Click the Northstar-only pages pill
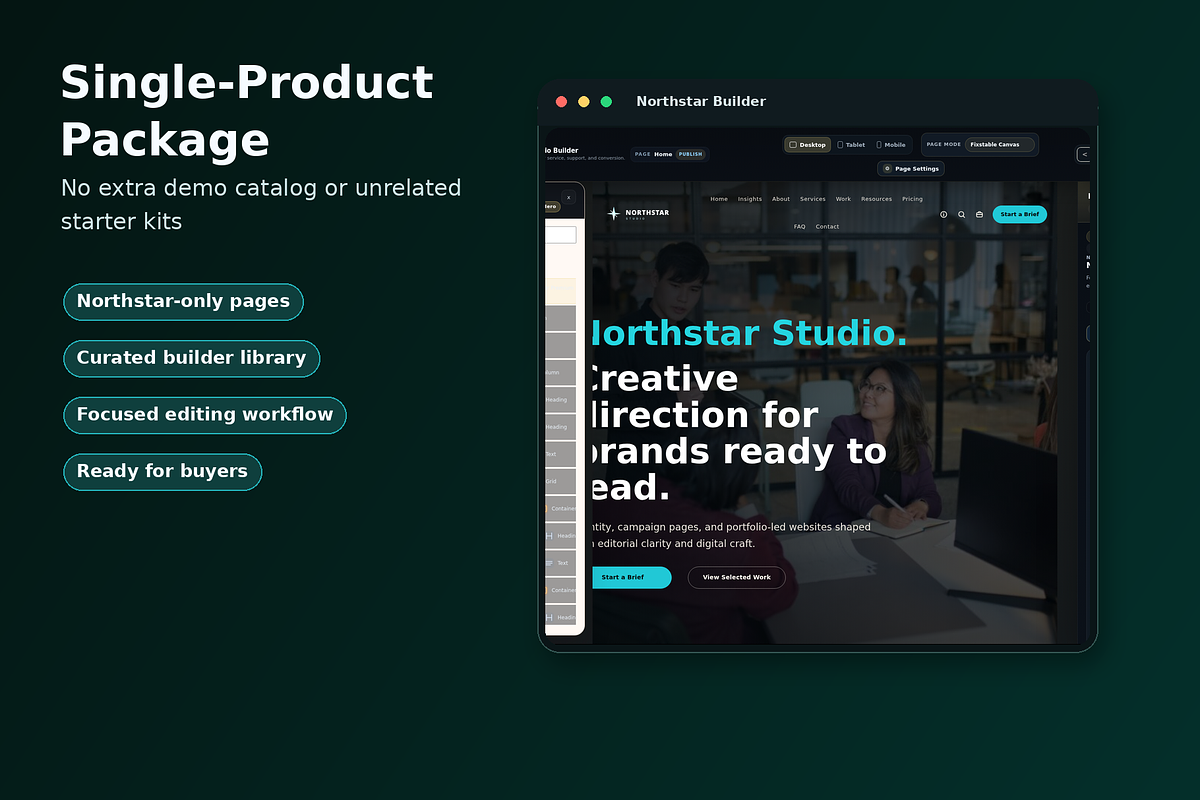Image resolution: width=1200 pixels, height=800 pixels. click(183, 301)
